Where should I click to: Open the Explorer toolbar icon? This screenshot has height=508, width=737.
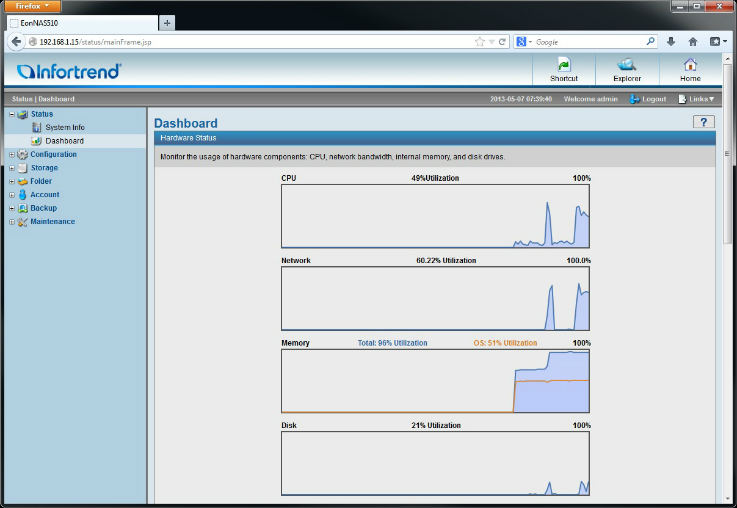[x=627, y=64]
